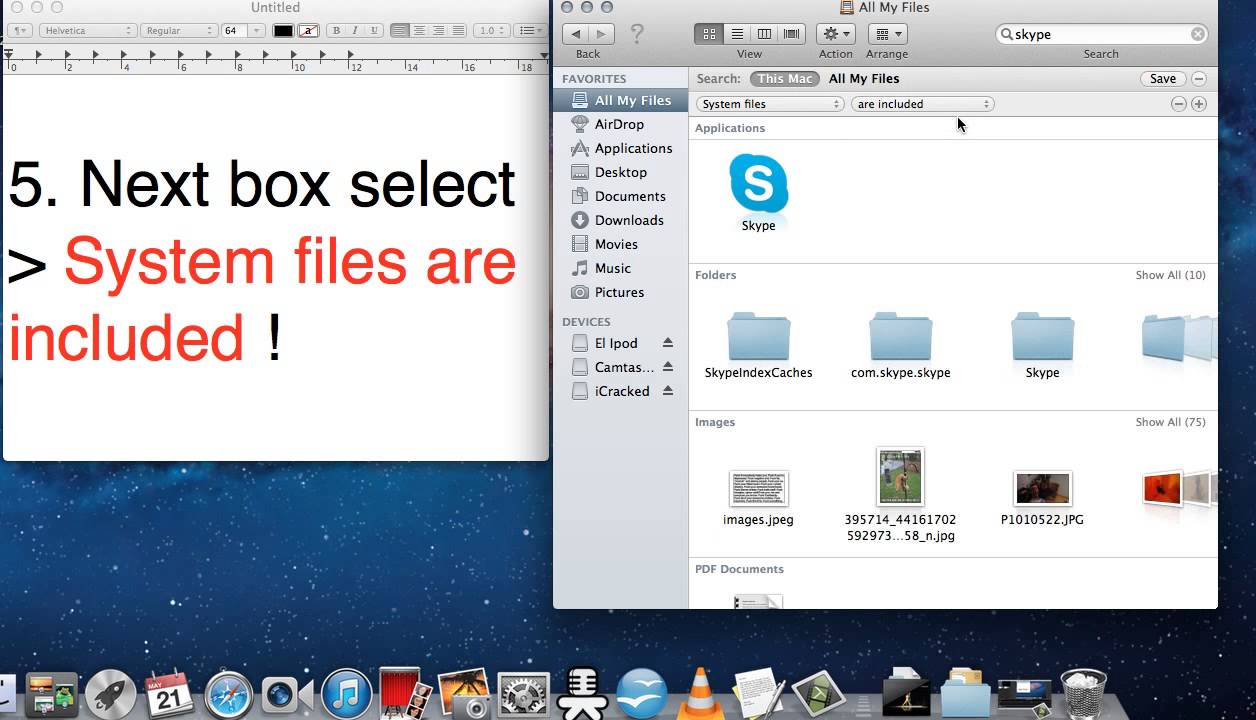This screenshot has width=1256, height=720.
Task: Eject the El Ipod device
Action: tap(668, 343)
